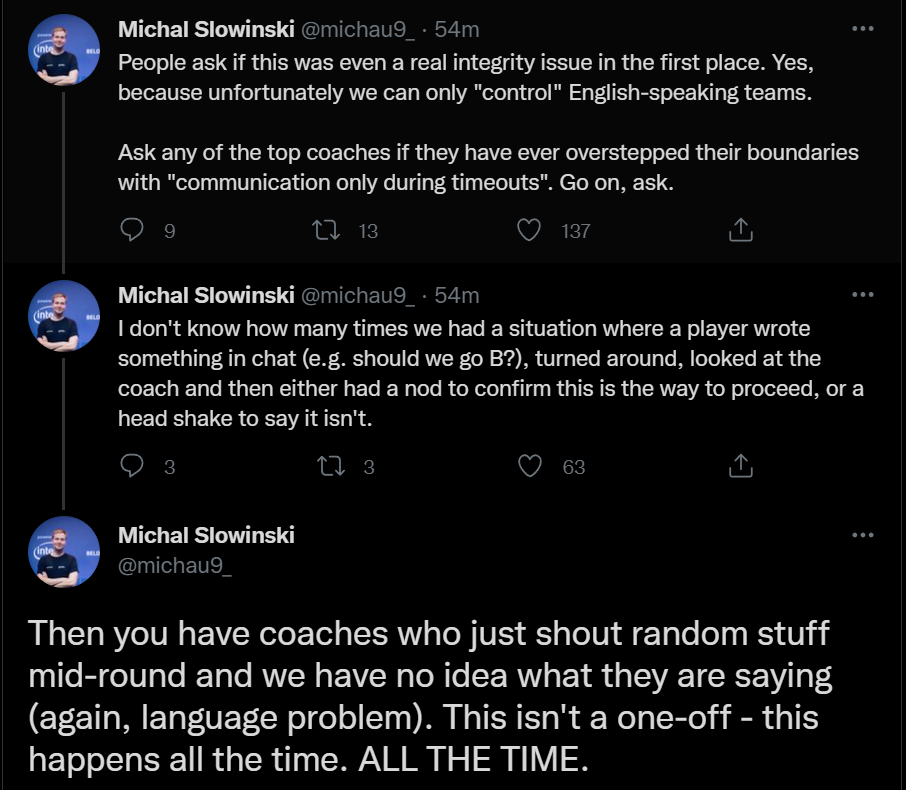This screenshot has height=790, width=906.
Task: Click the 54m timestamp on first tweet
Action: pyautogui.click(x=457, y=29)
